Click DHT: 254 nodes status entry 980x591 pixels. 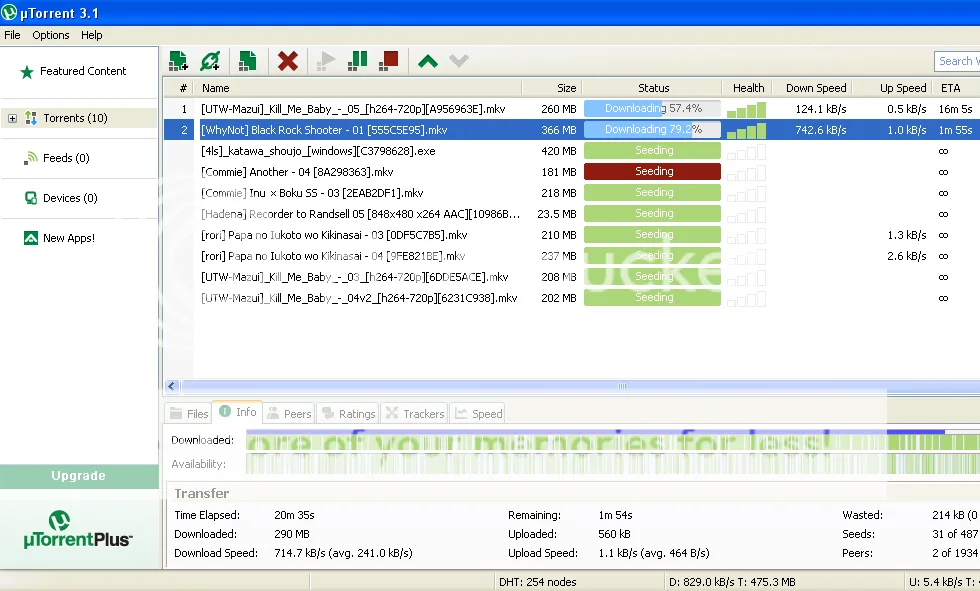pyautogui.click(x=538, y=582)
